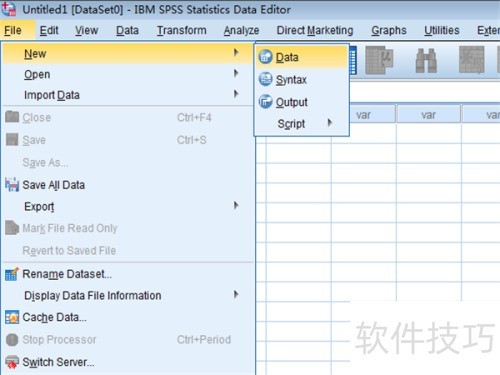Open the File menu

pyautogui.click(x=13, y=30)
